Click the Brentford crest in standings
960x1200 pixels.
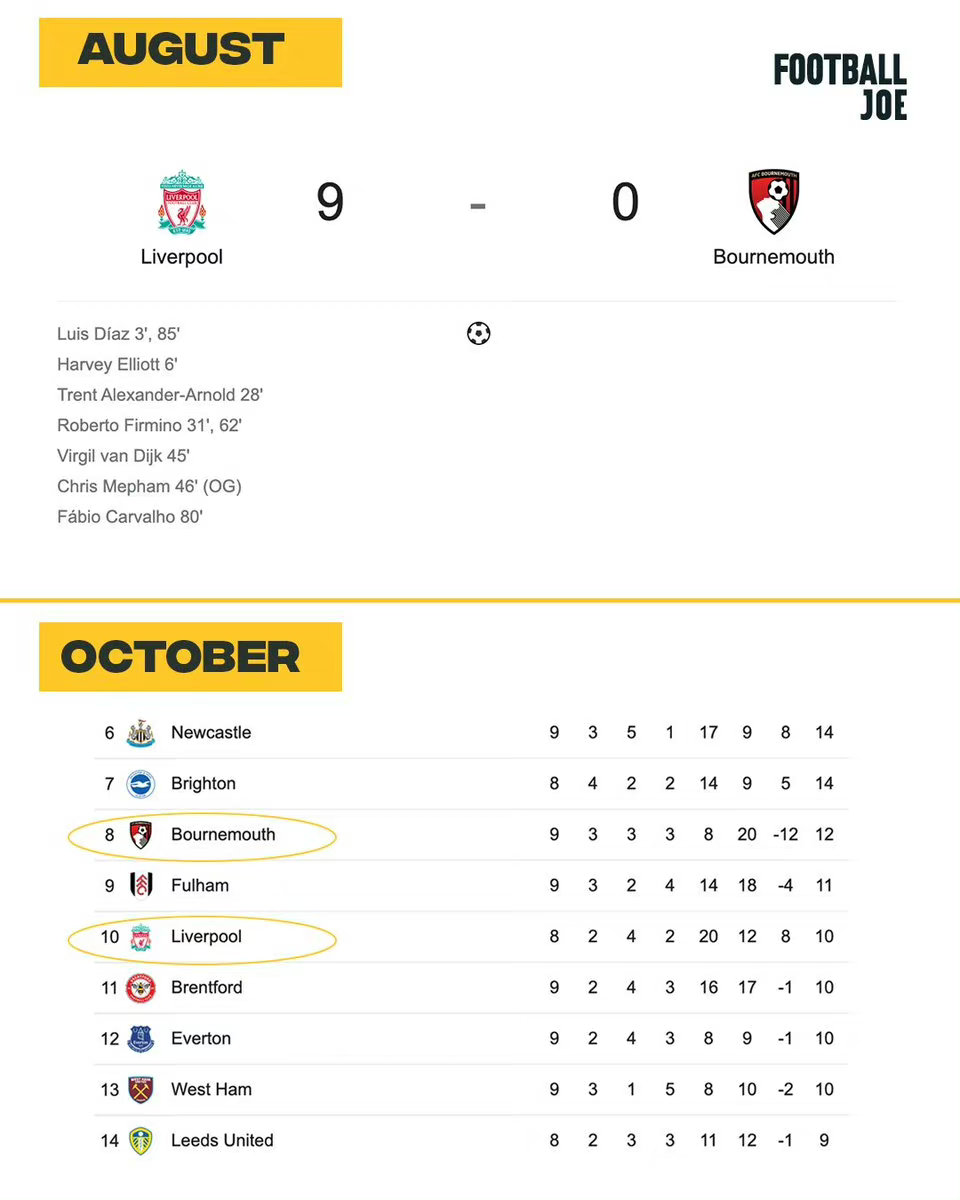coord(141,988)
